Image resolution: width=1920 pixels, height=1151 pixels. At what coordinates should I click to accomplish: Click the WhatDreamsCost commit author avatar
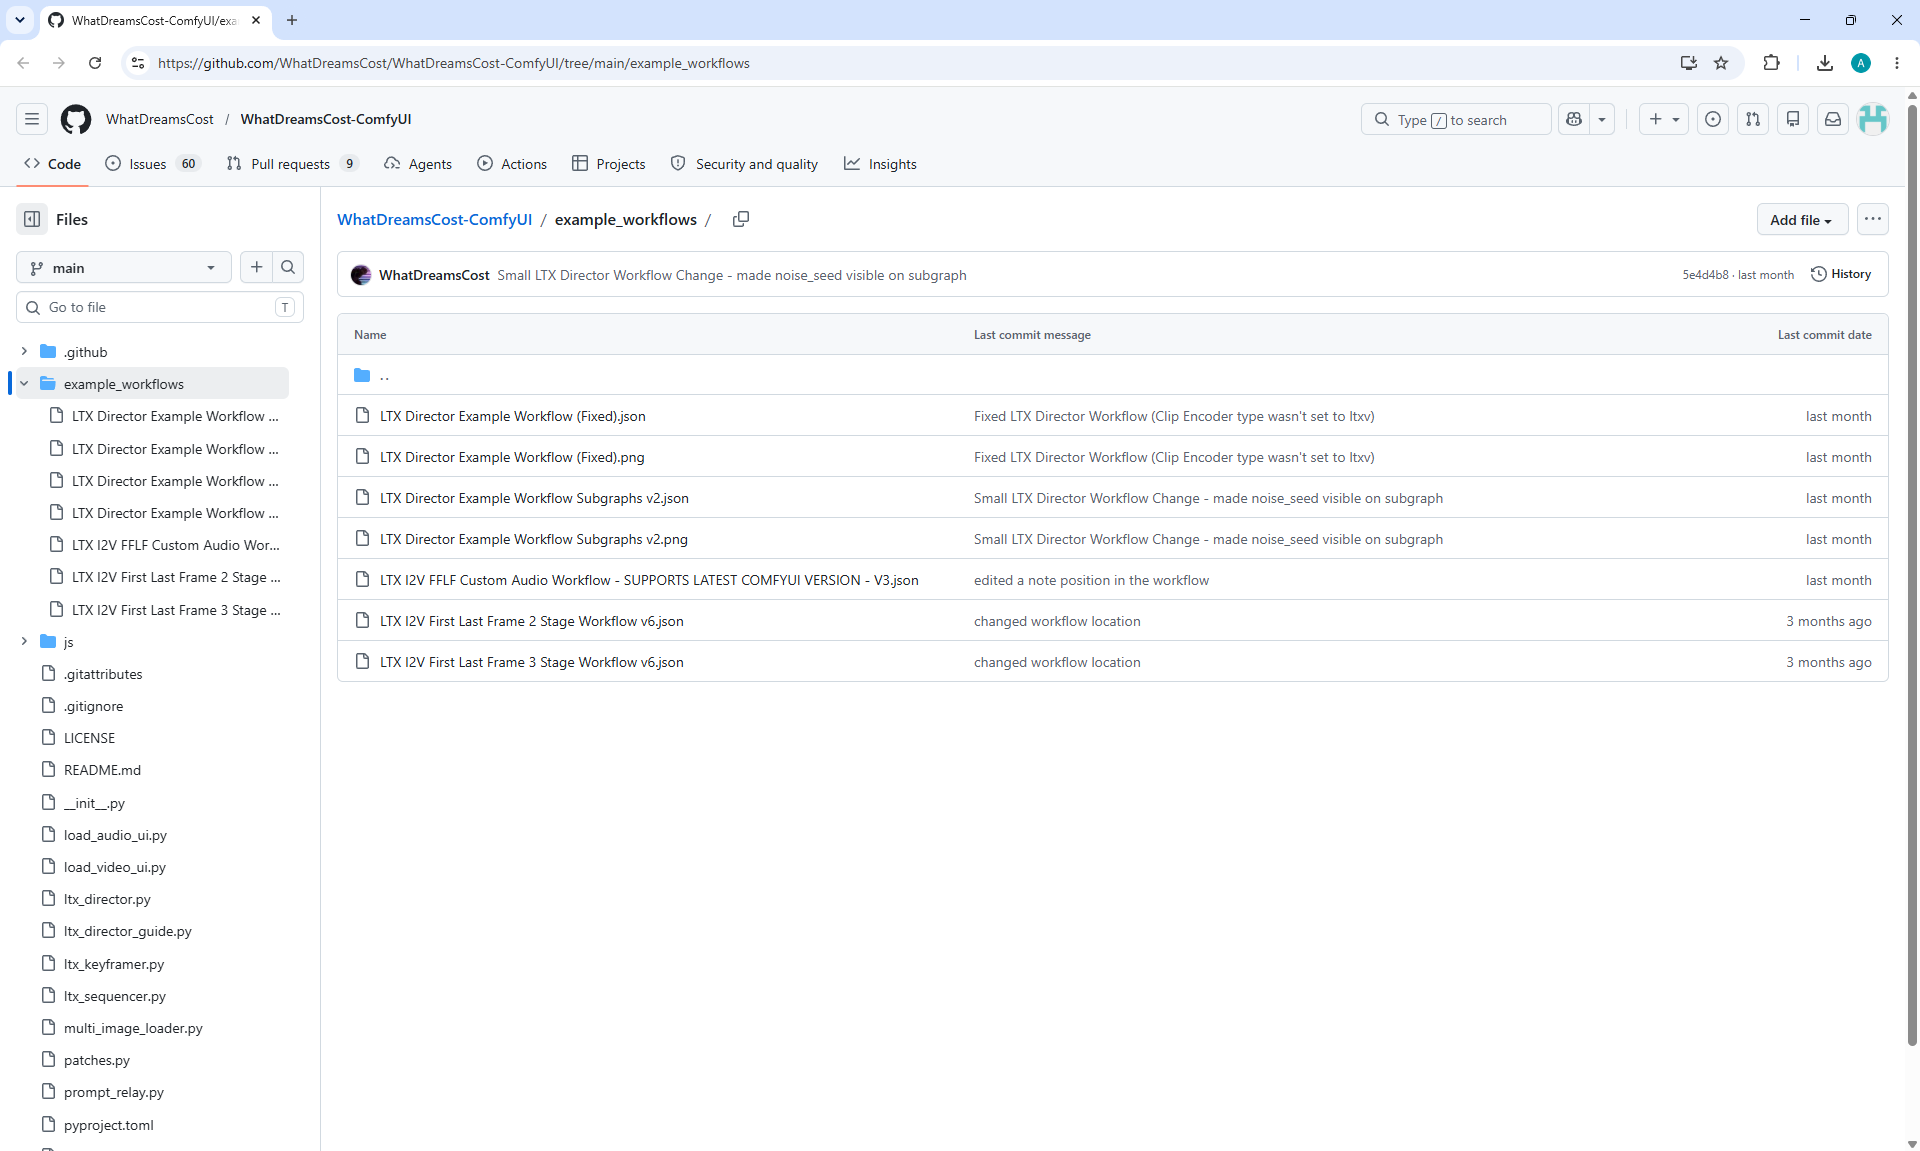pos(361,275)
